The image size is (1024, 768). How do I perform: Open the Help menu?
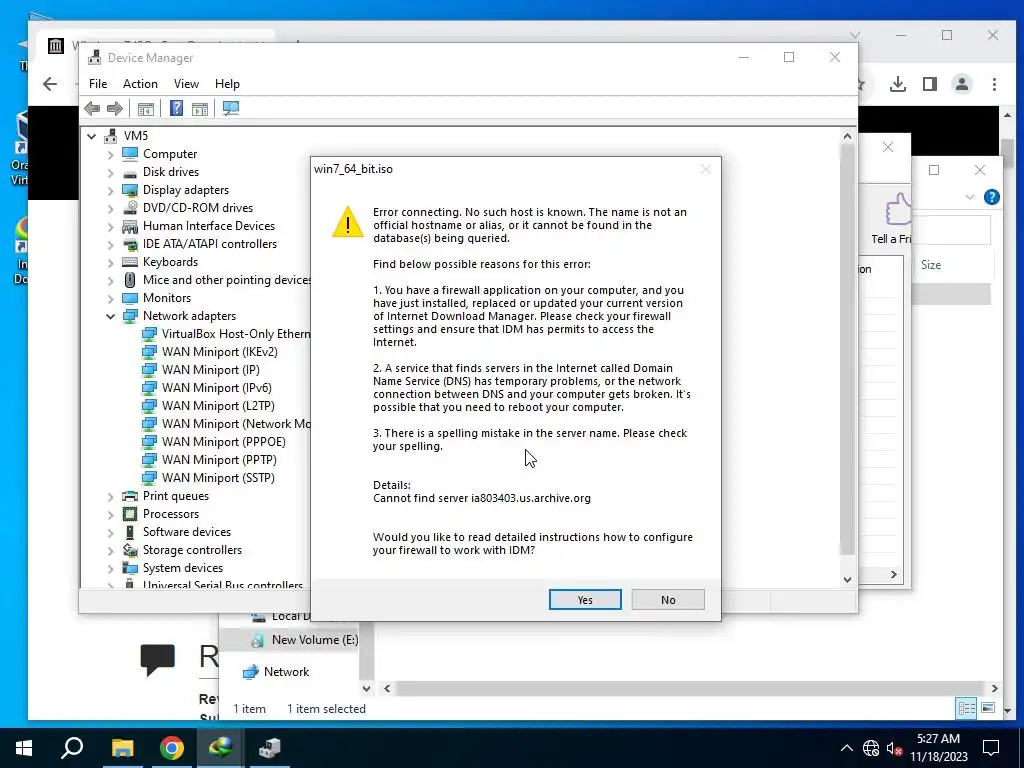point(227,84)
